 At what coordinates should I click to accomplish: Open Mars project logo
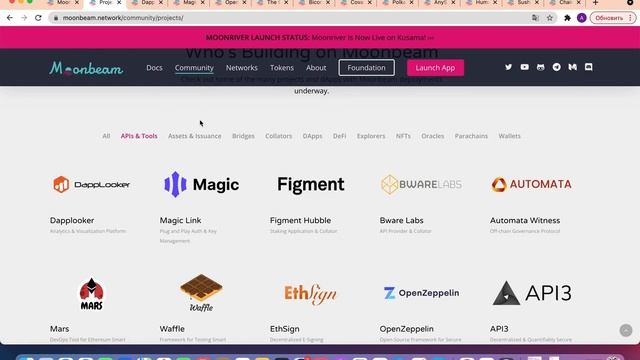91,294
